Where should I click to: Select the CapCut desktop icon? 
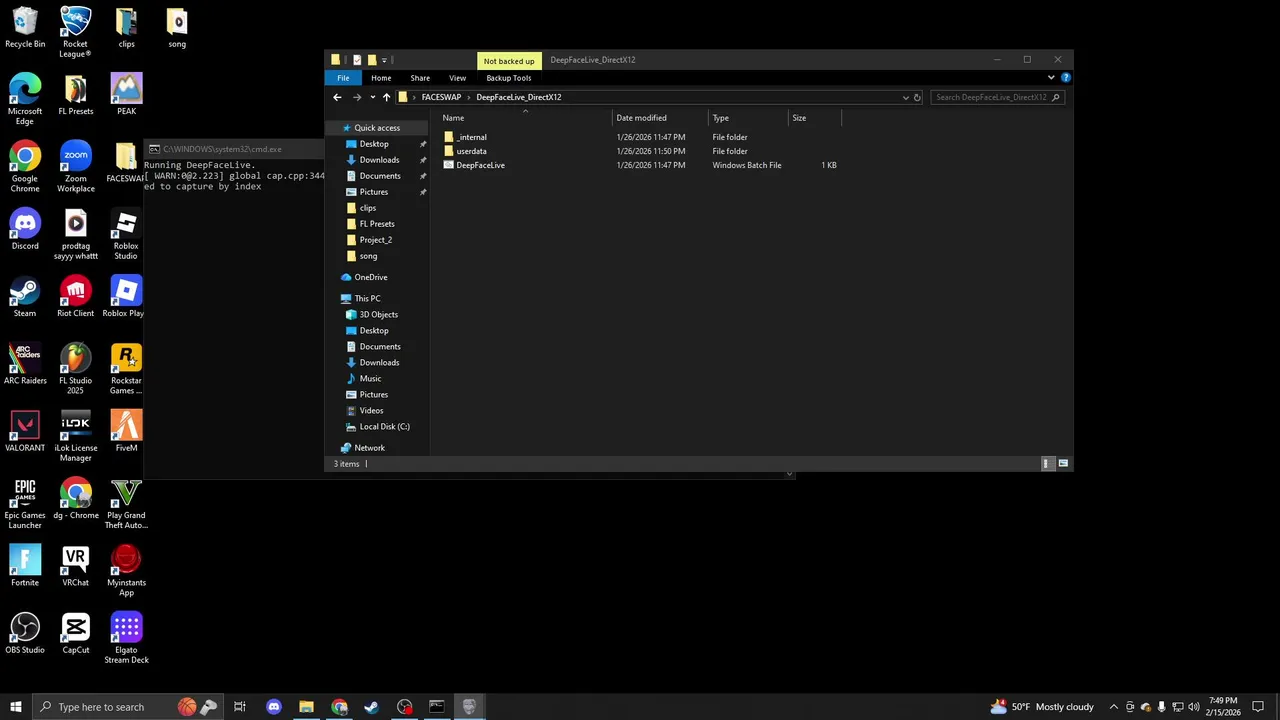click(75, 634)
